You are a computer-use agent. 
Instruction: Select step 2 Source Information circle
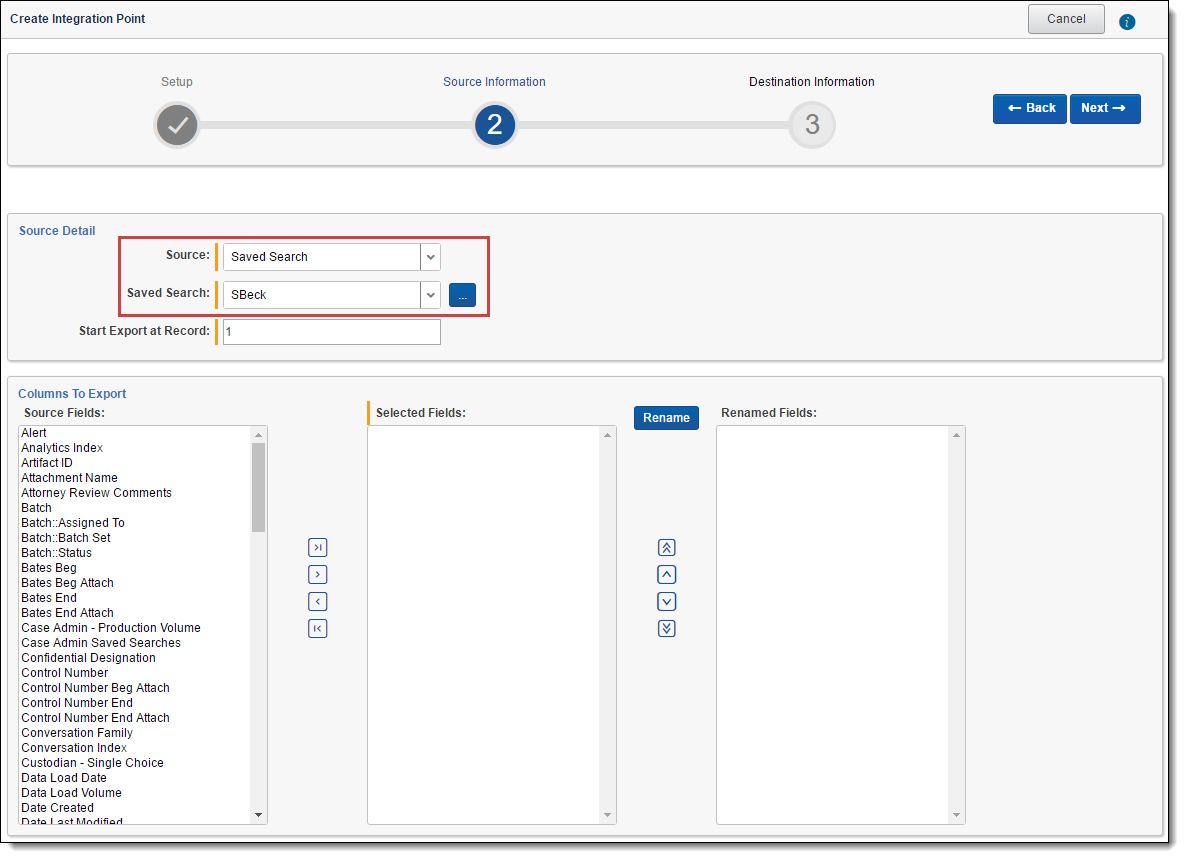pos(495,125)
